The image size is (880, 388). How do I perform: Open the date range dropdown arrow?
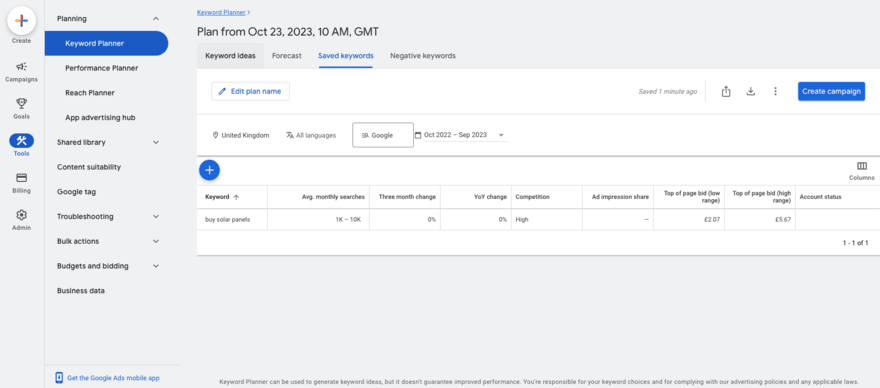501,135
